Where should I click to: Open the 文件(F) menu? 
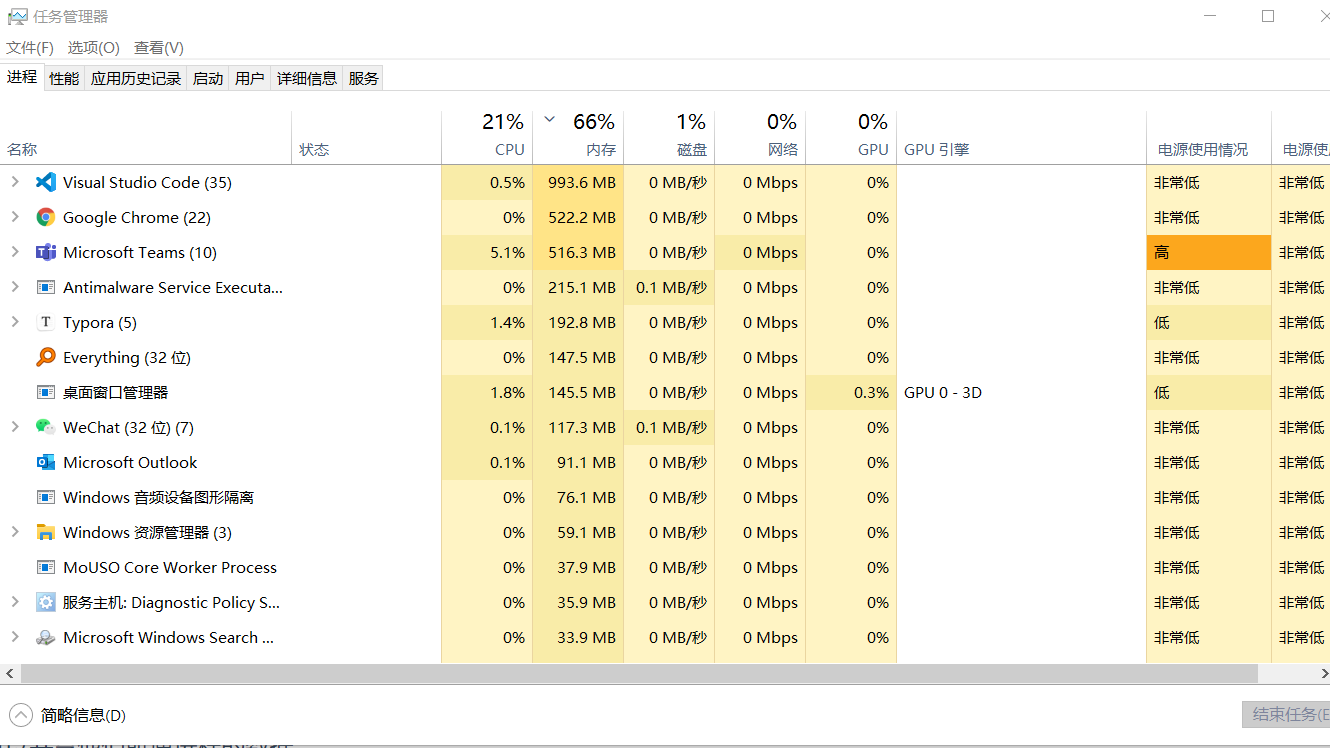(30, 47)
